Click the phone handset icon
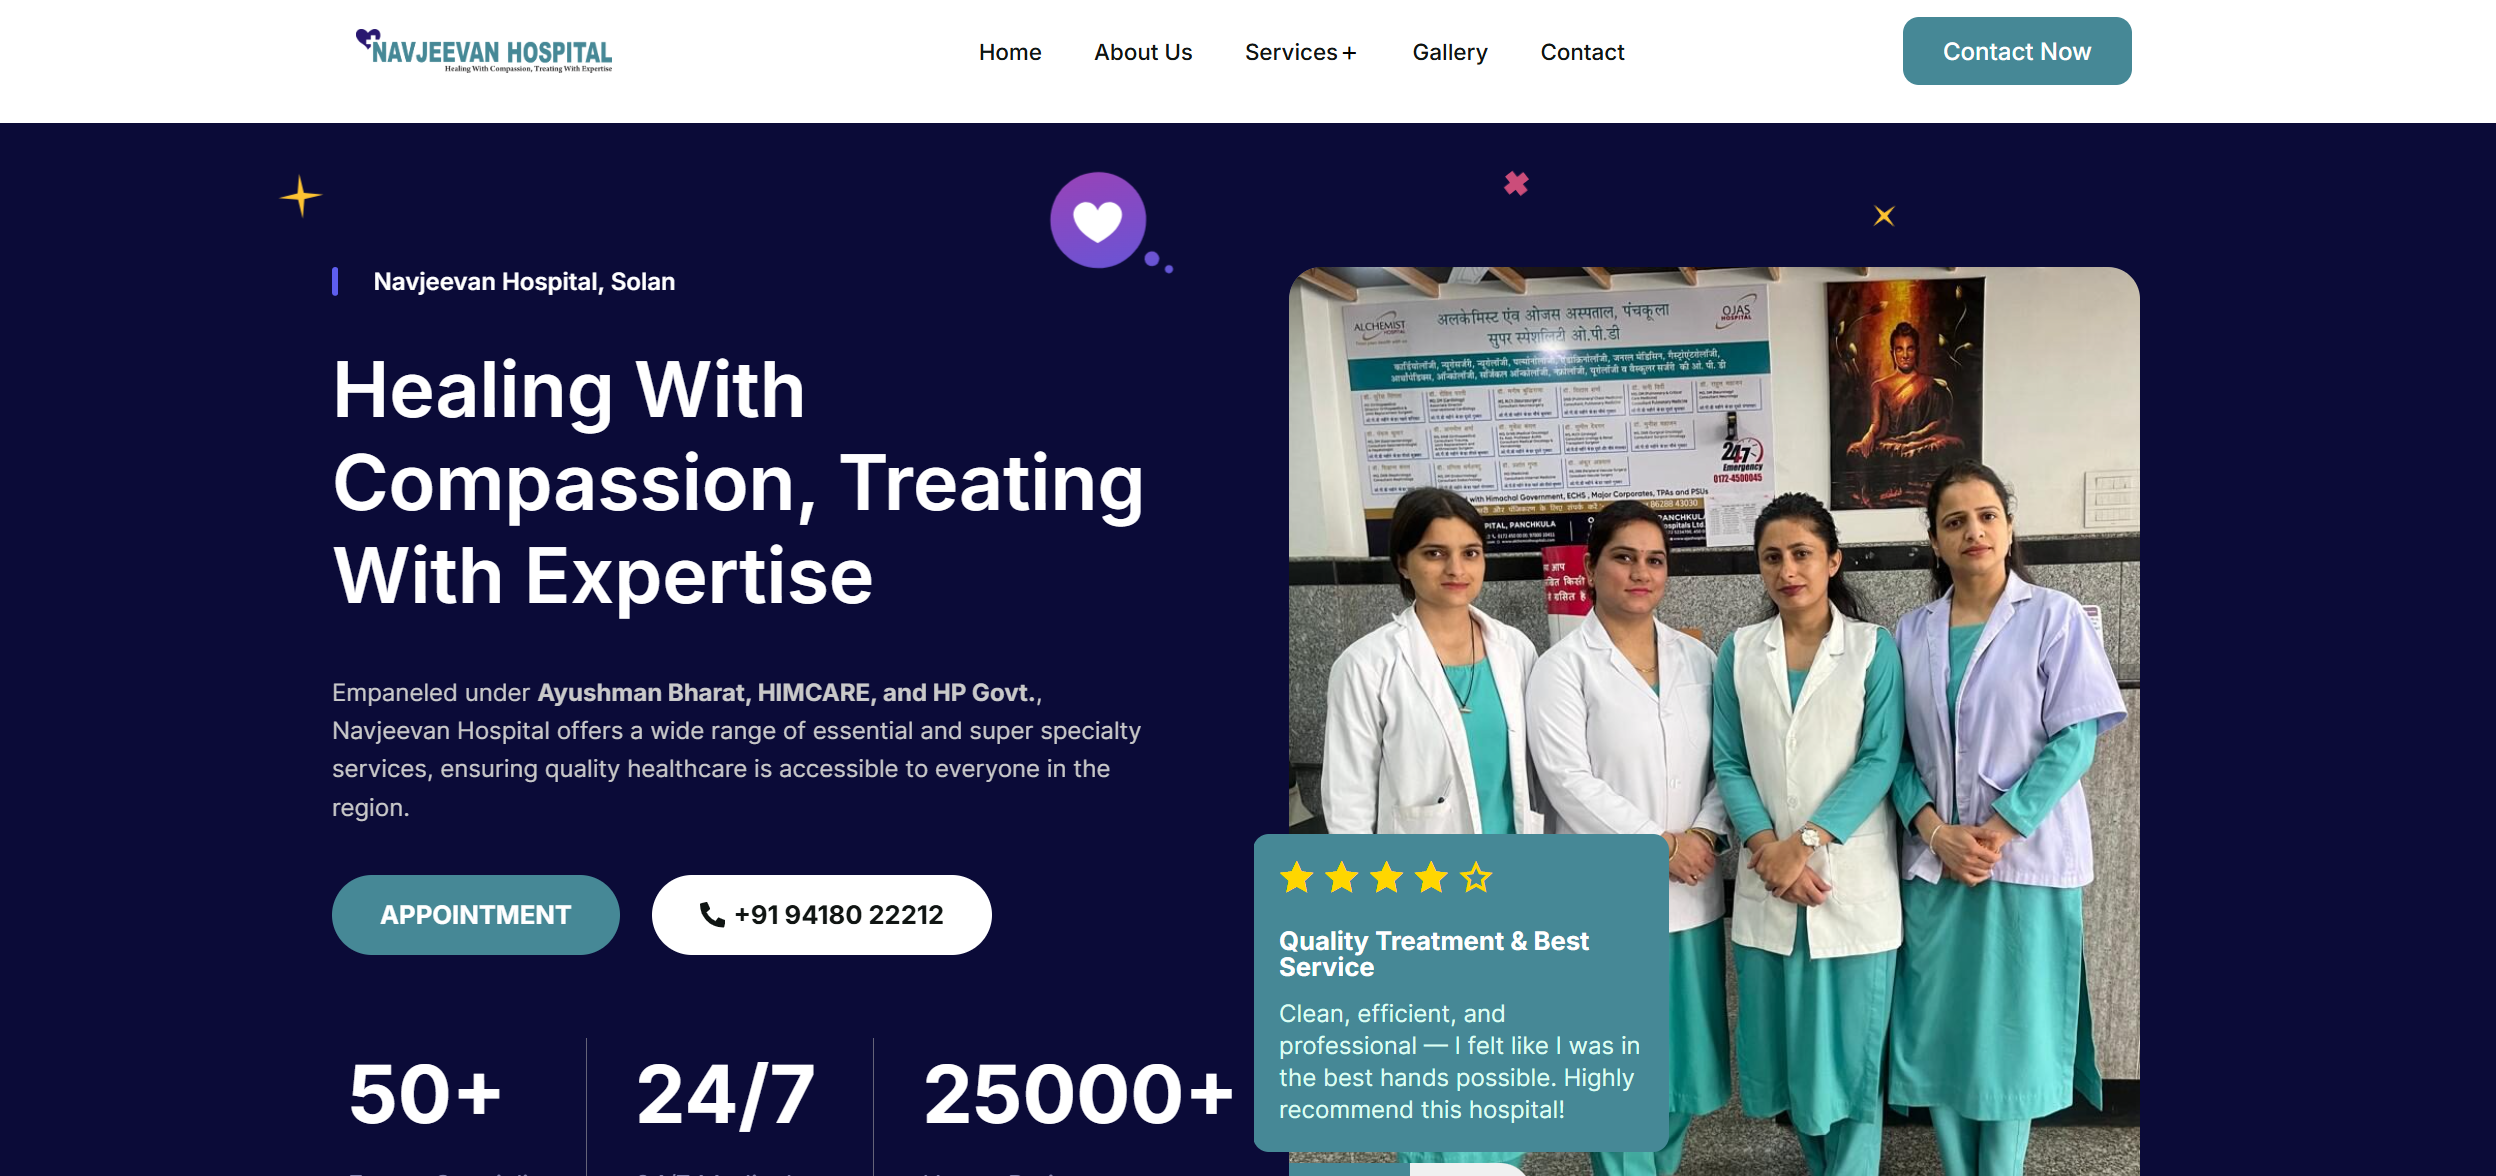2496x1176 pixels. [712, 914]
